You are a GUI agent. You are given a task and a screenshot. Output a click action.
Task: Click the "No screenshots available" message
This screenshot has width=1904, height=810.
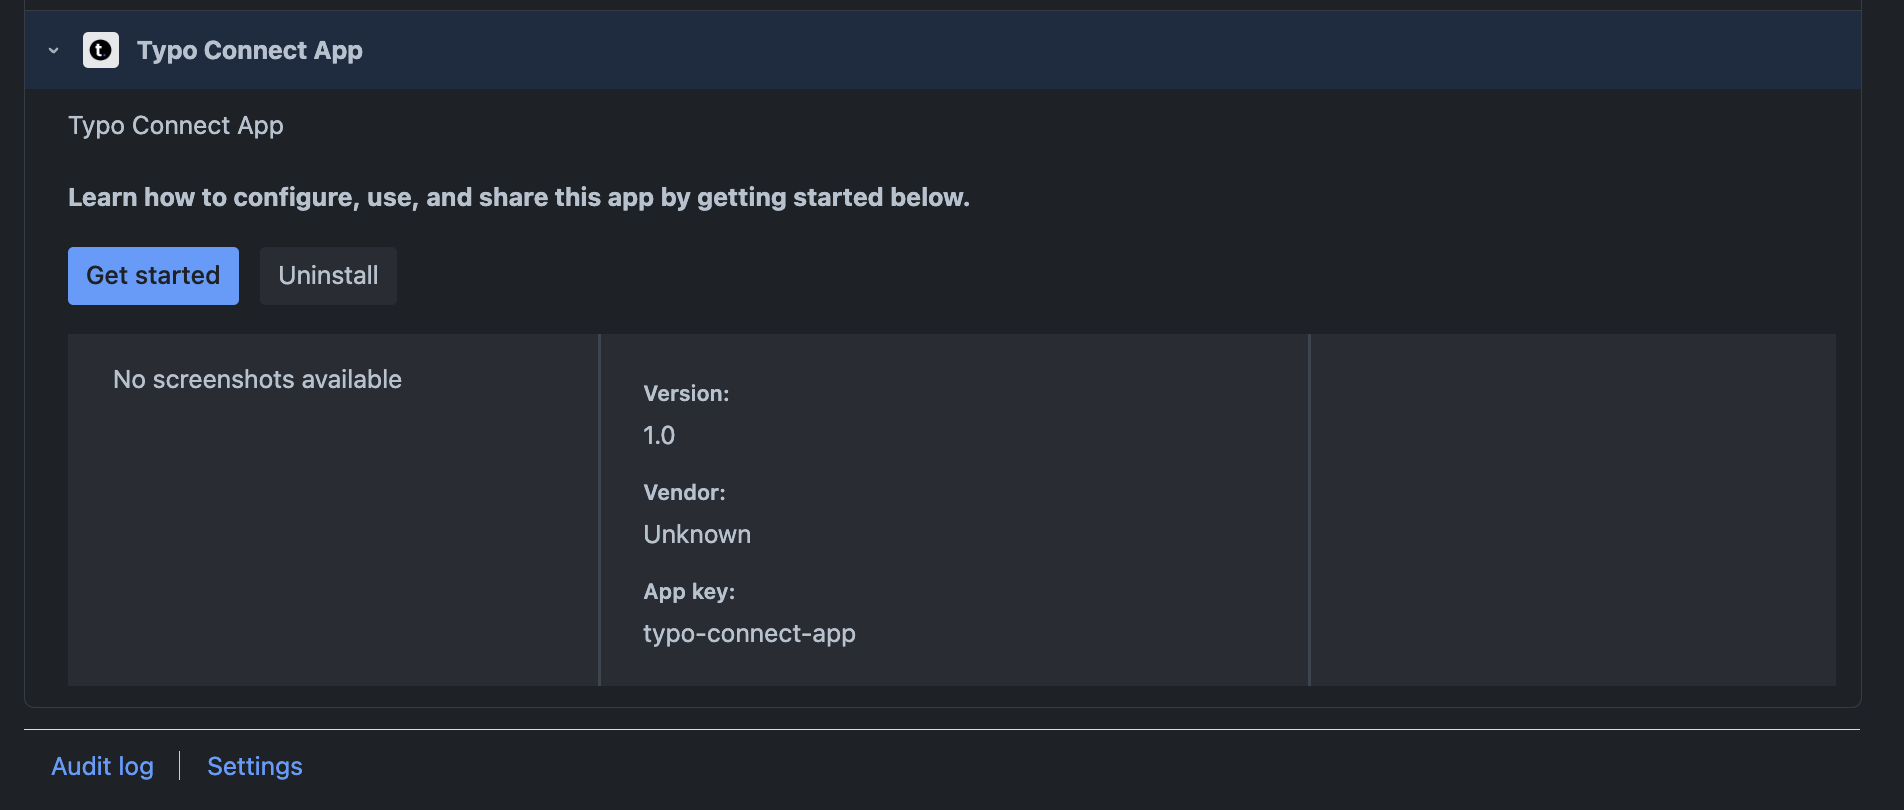(257, 379)
